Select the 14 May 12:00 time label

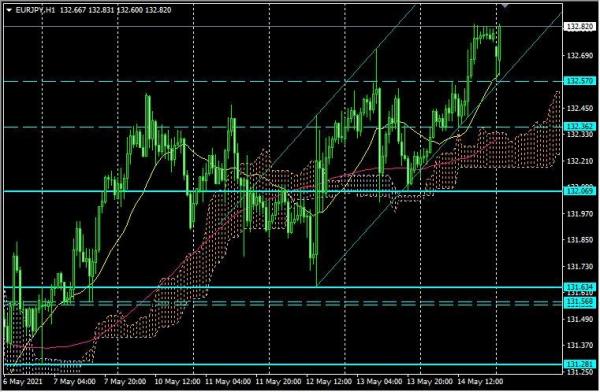[480, 382]
